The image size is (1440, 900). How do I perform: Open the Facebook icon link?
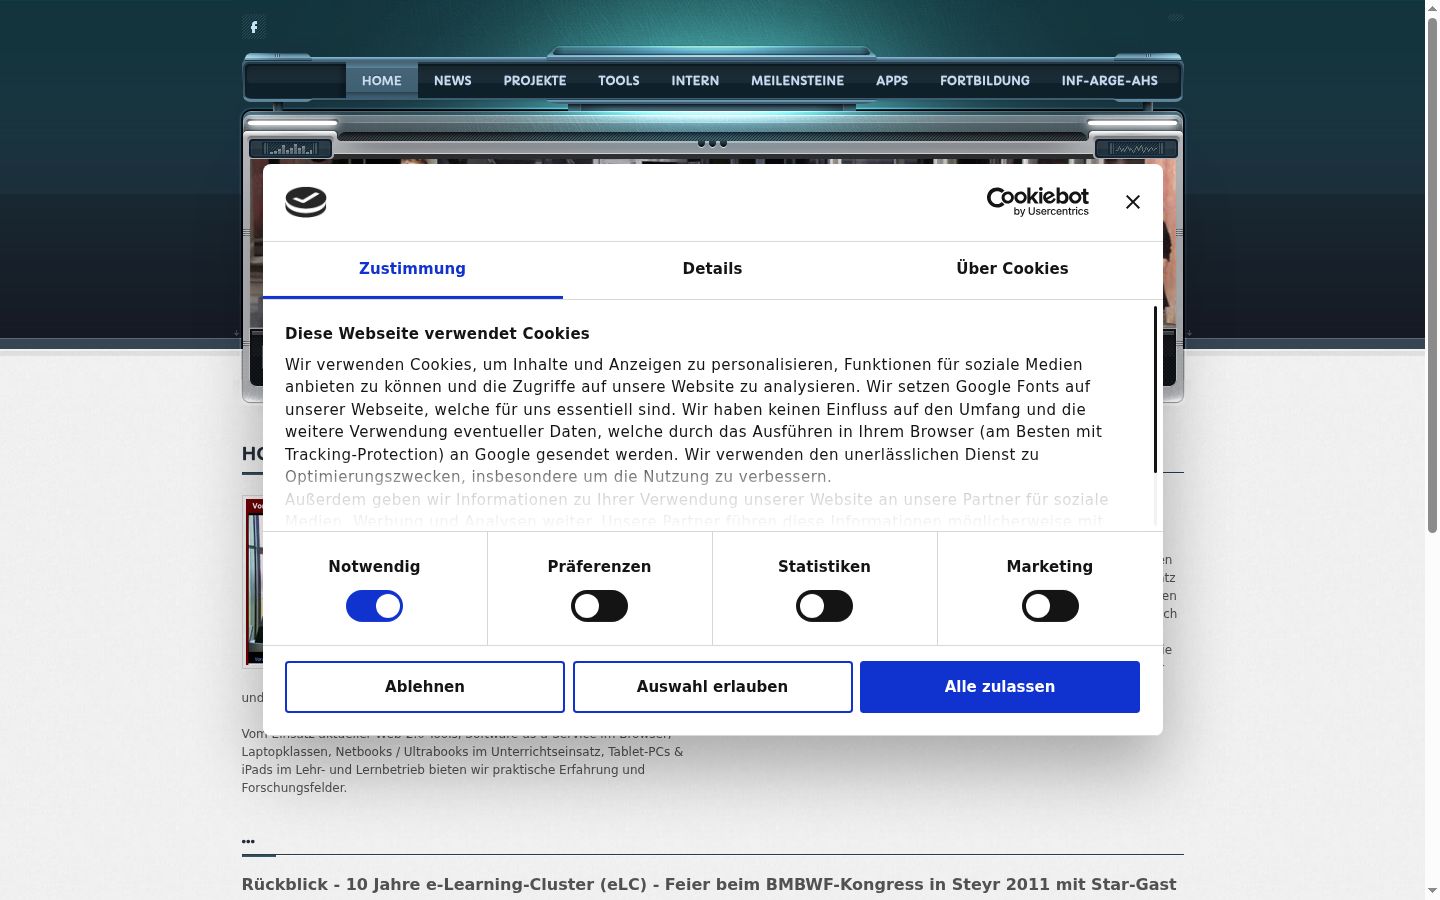pos(254,27)
